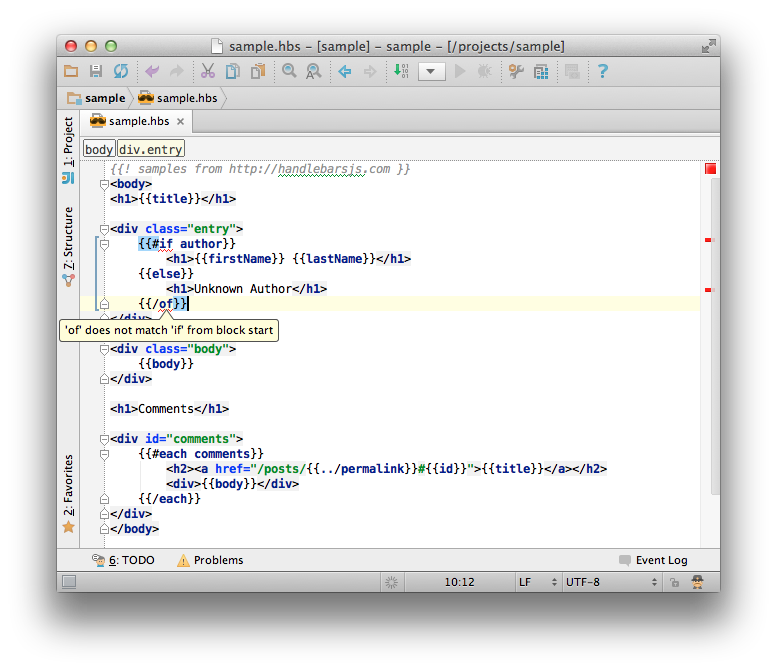Click the Make project build icon
The height and width of the screenshot is (671, 777).
click(401, 71)
